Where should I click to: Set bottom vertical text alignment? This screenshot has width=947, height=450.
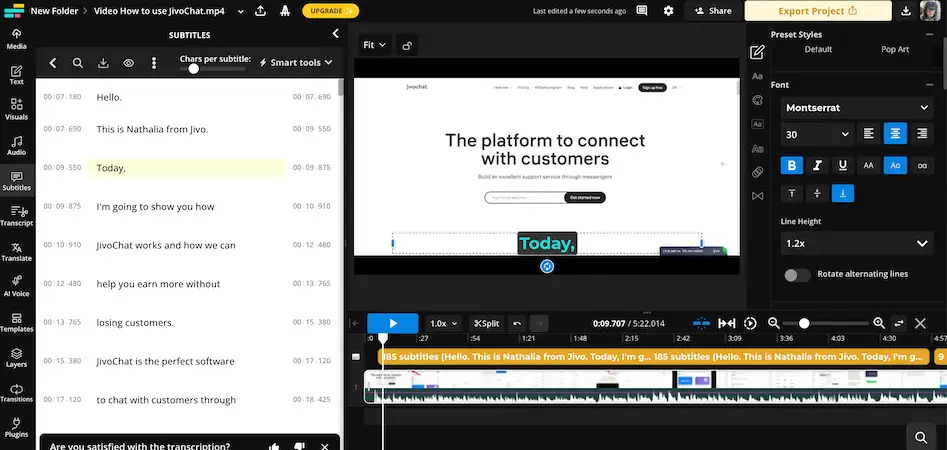pos(843,193)
